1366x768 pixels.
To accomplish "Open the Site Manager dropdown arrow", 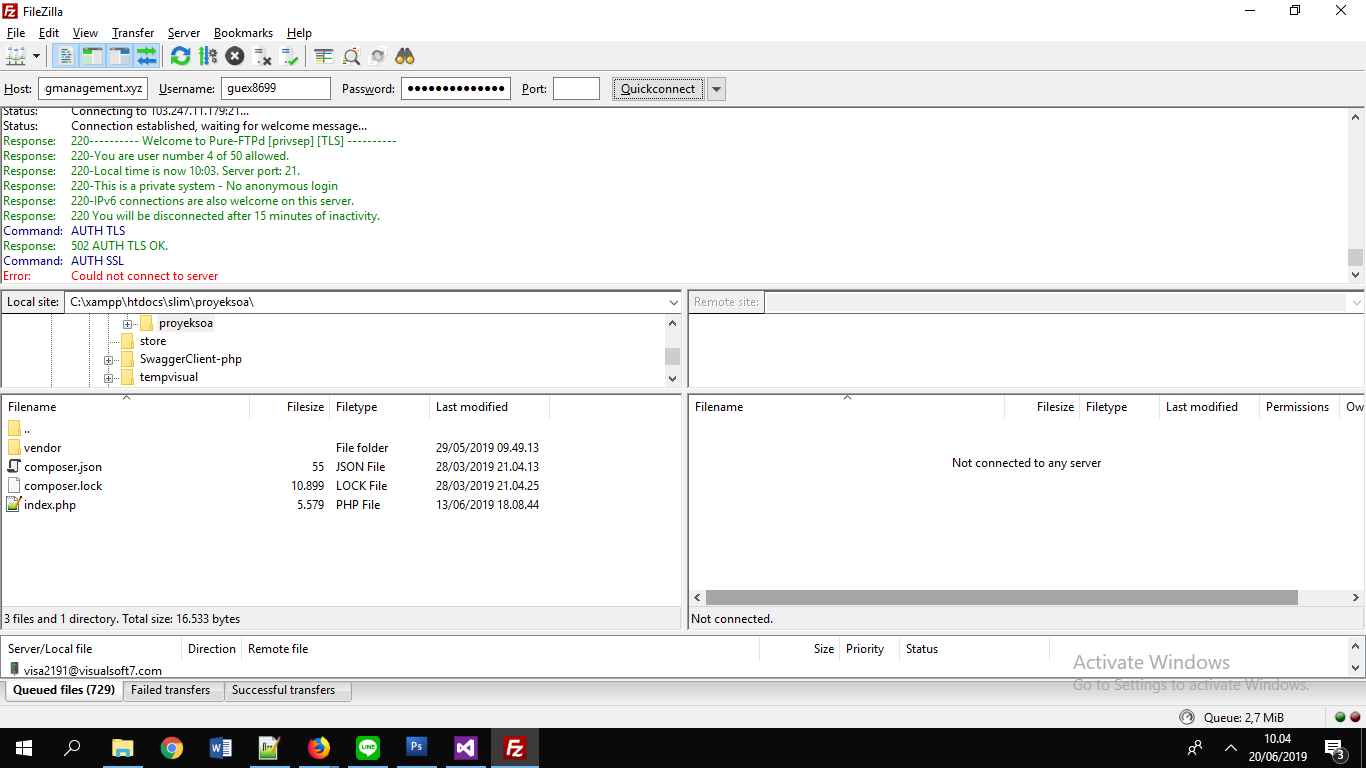I will click(x=37, y=56).
